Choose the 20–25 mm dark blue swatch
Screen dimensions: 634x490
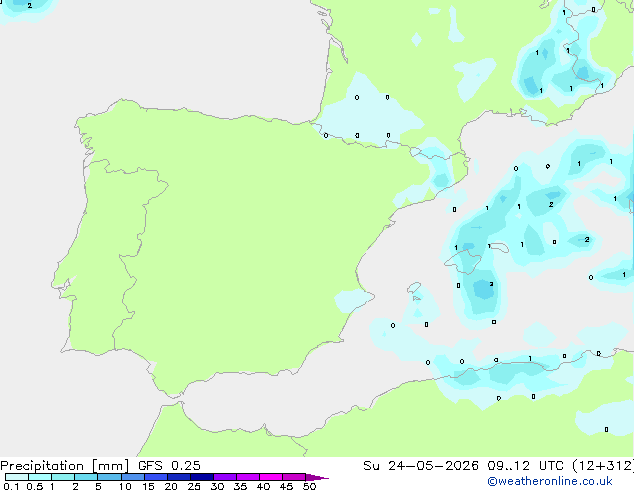click(x=179, y=477)
